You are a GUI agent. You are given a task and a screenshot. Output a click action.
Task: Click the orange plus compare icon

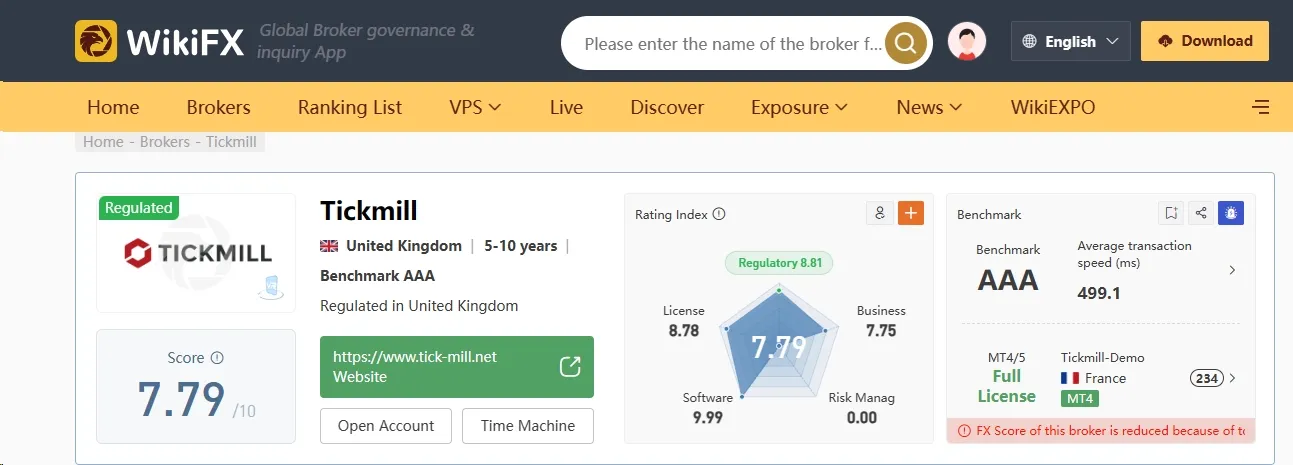[911, 213]
